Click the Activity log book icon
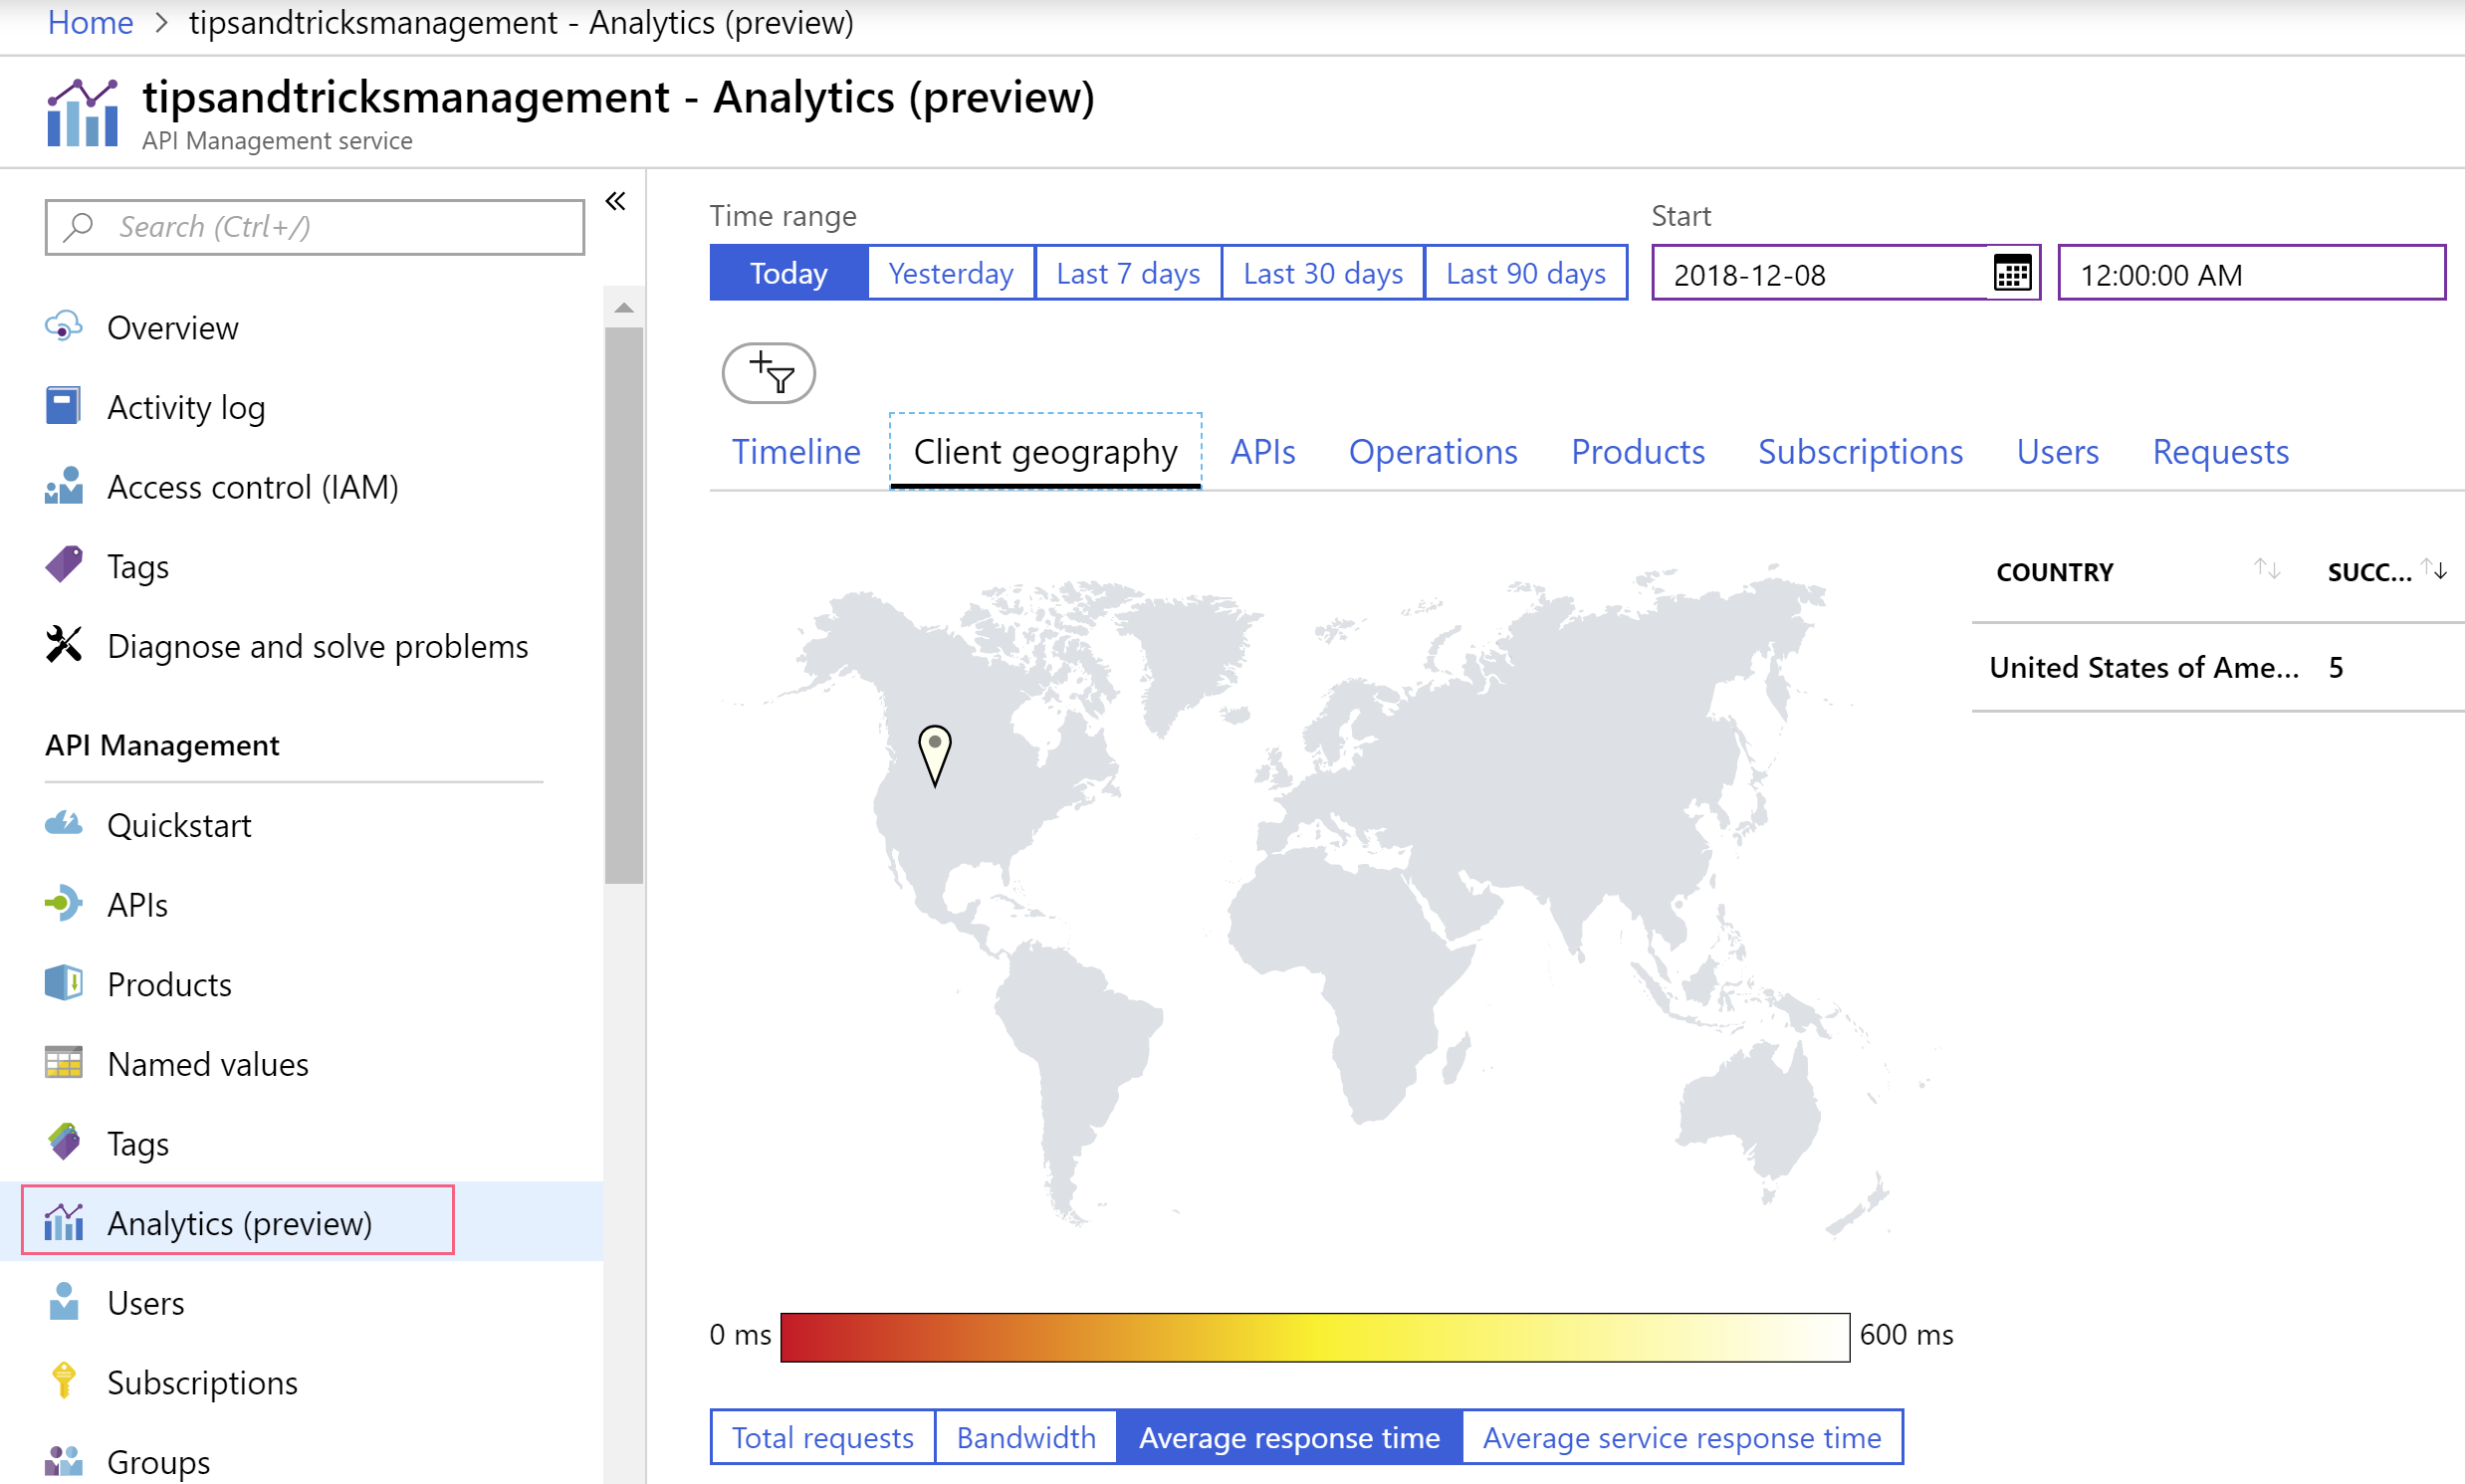This screenshot has width=2465, height=1484. (x=64, y=406)
